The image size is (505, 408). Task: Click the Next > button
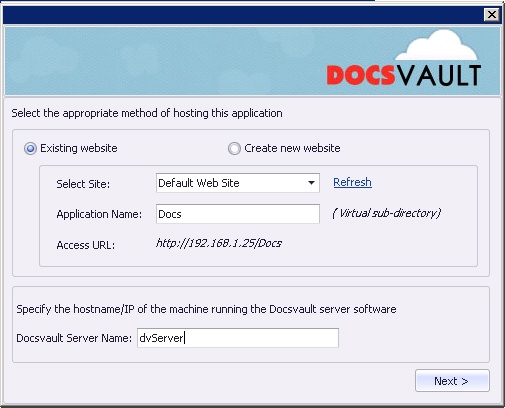(452, 380)
